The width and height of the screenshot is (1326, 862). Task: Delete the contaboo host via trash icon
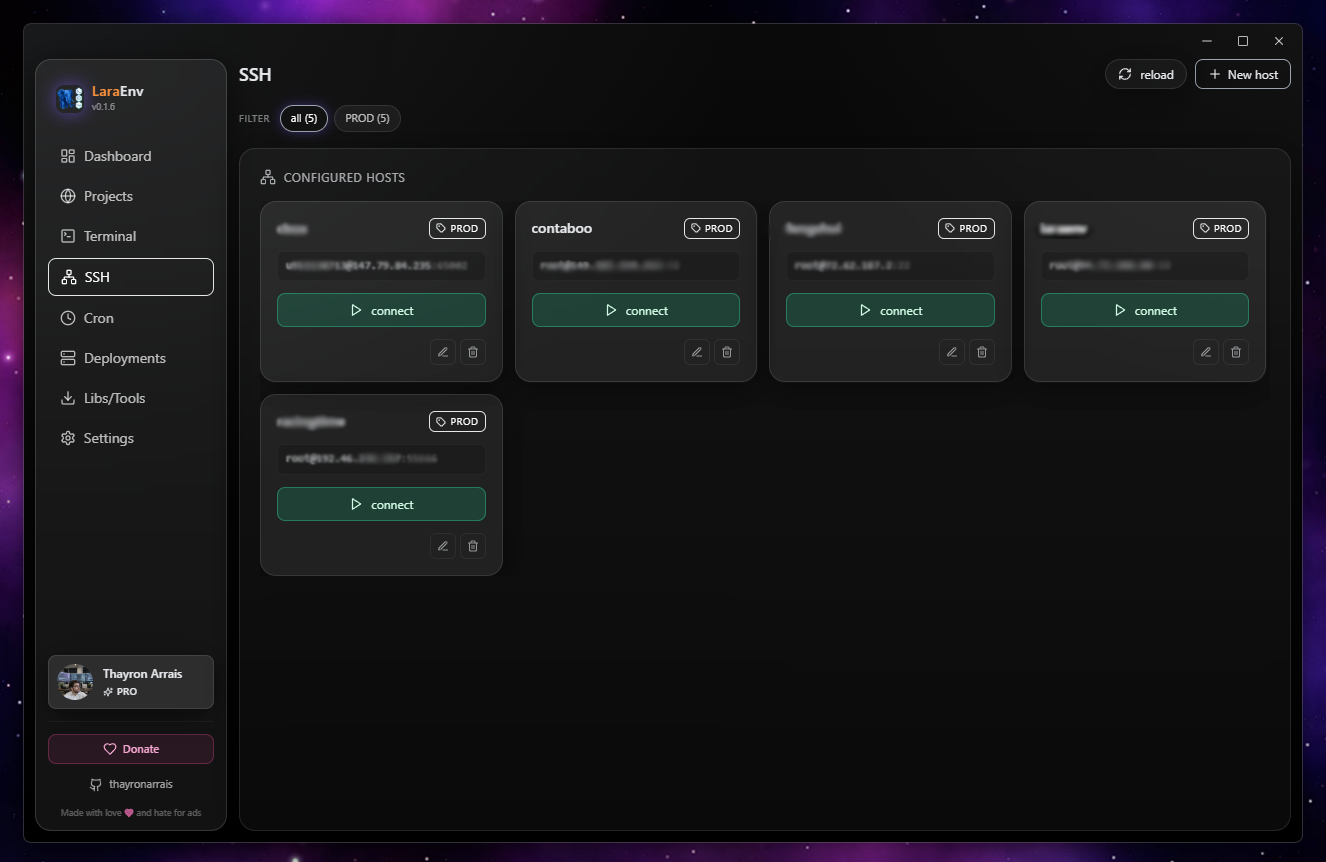click(727, 352)
